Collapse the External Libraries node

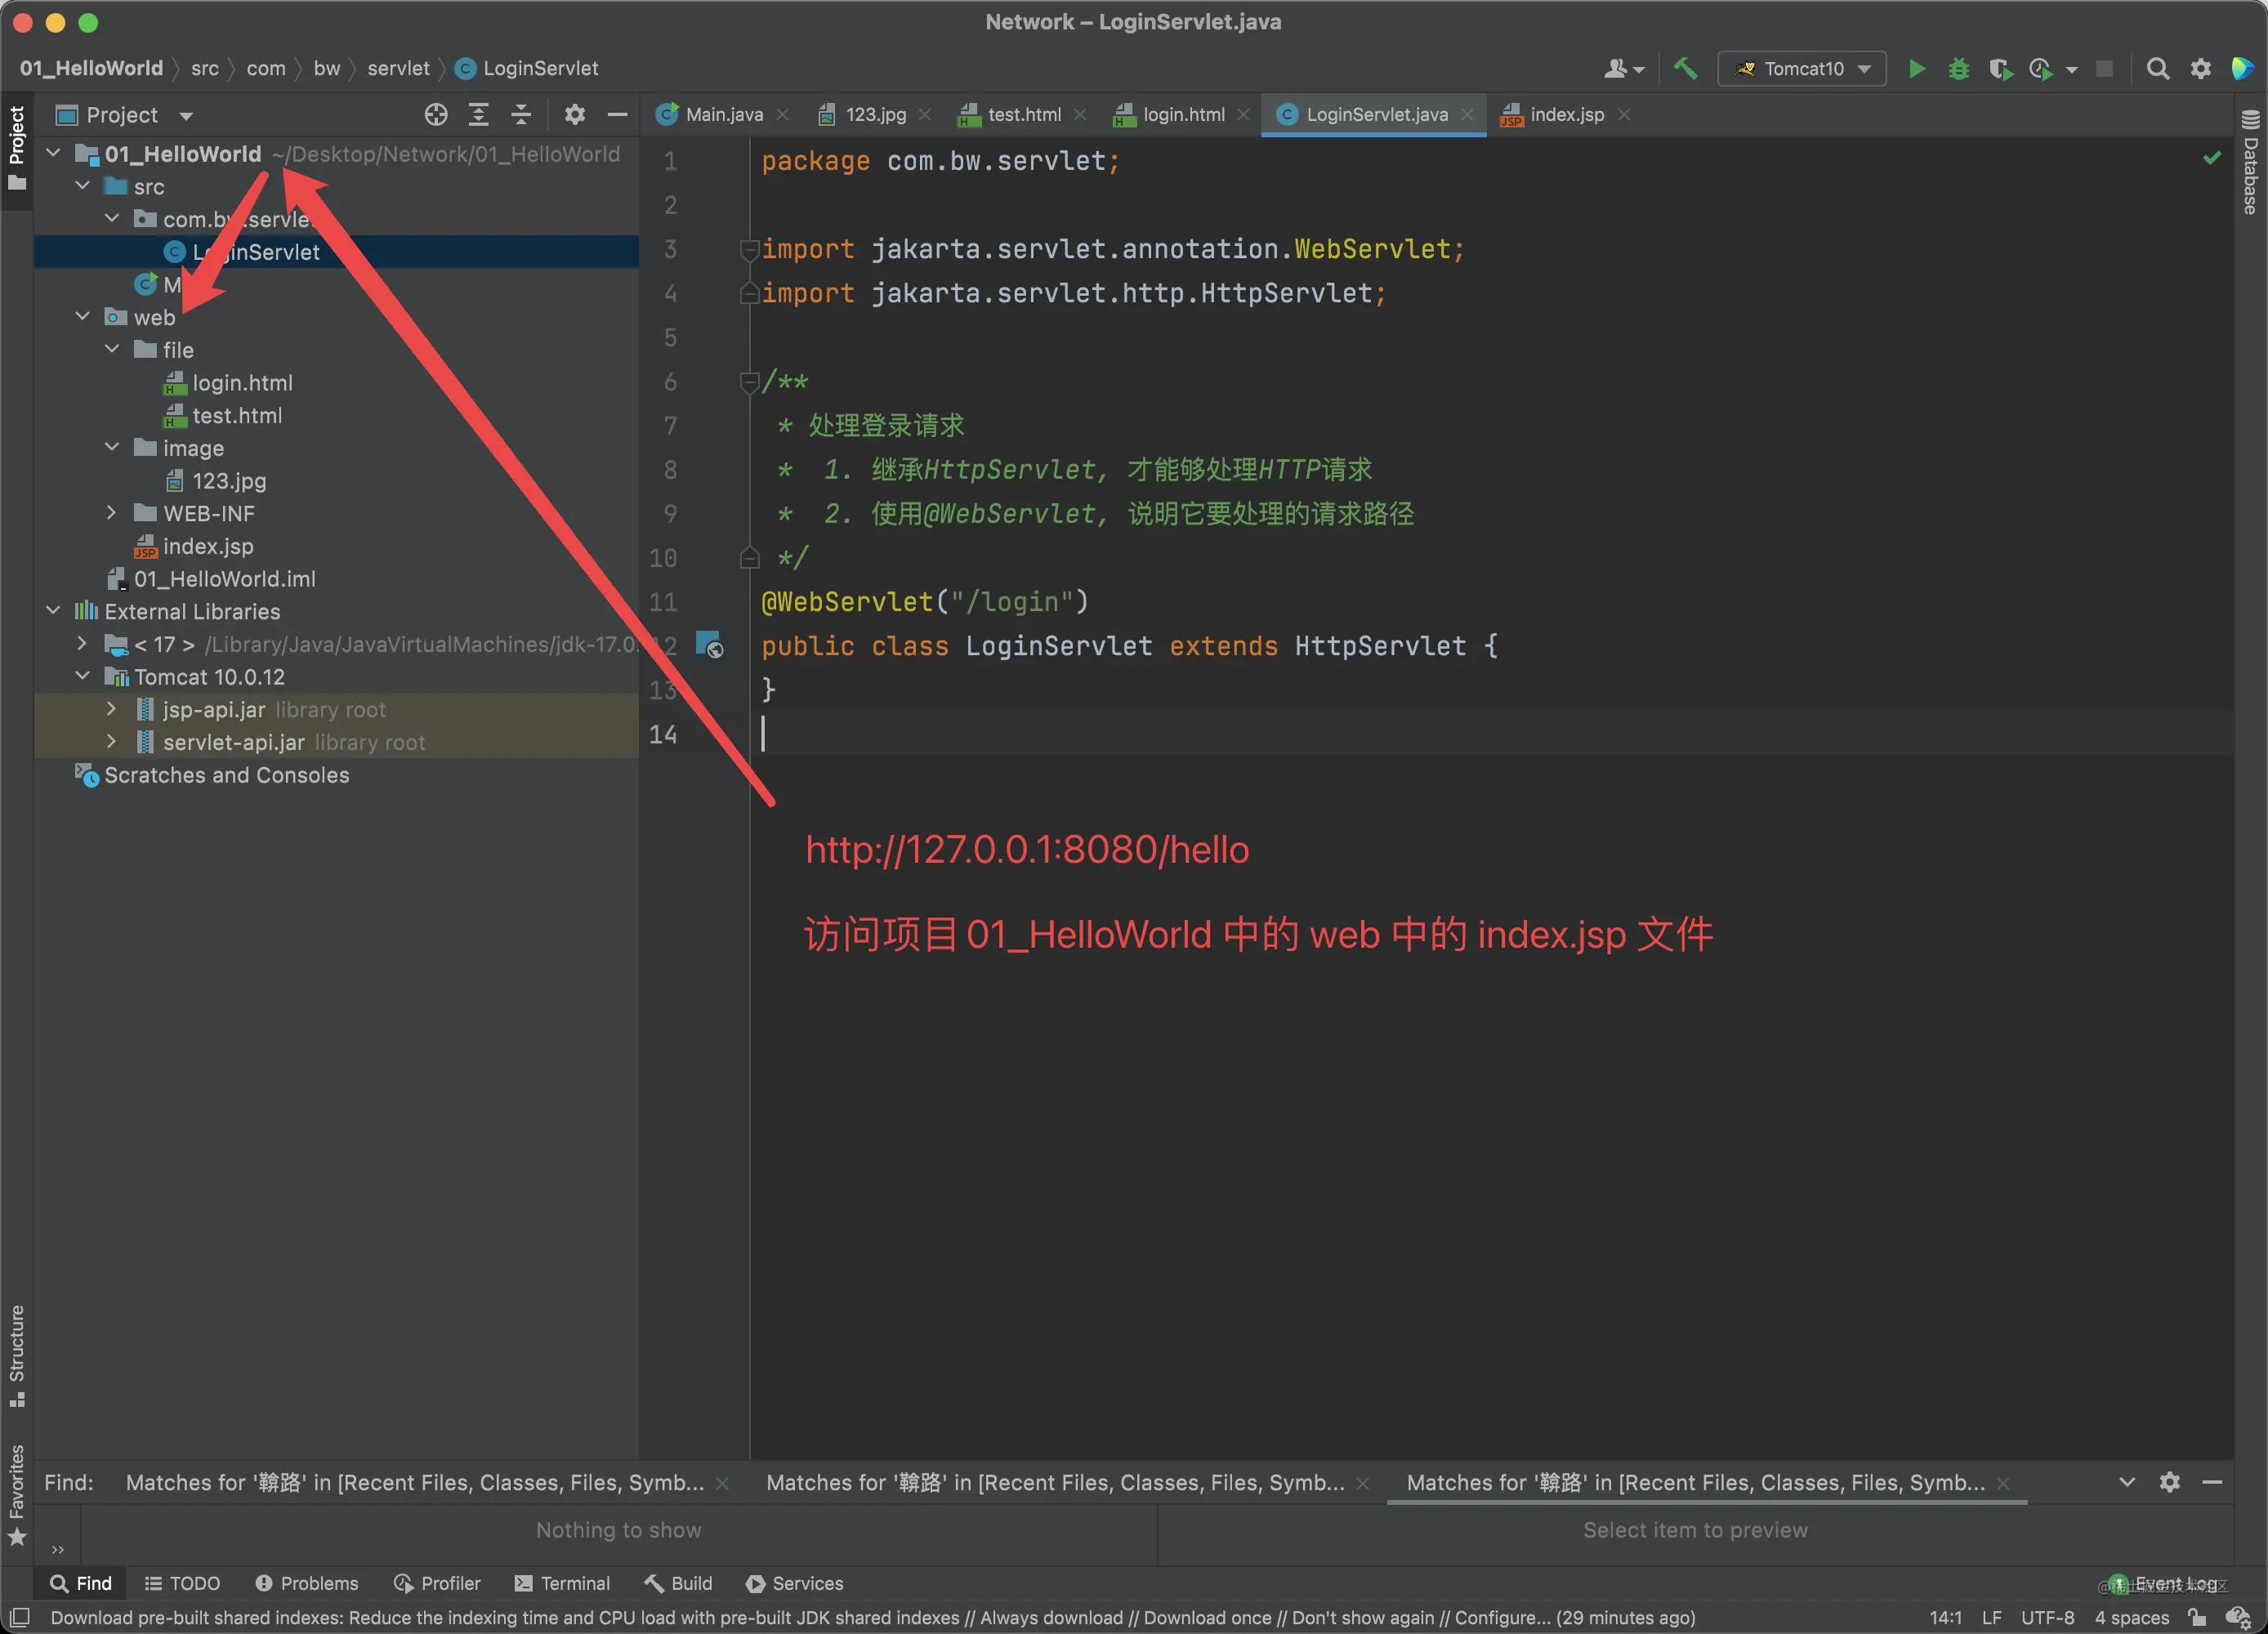pyautogui.click(x=54, y=610)
